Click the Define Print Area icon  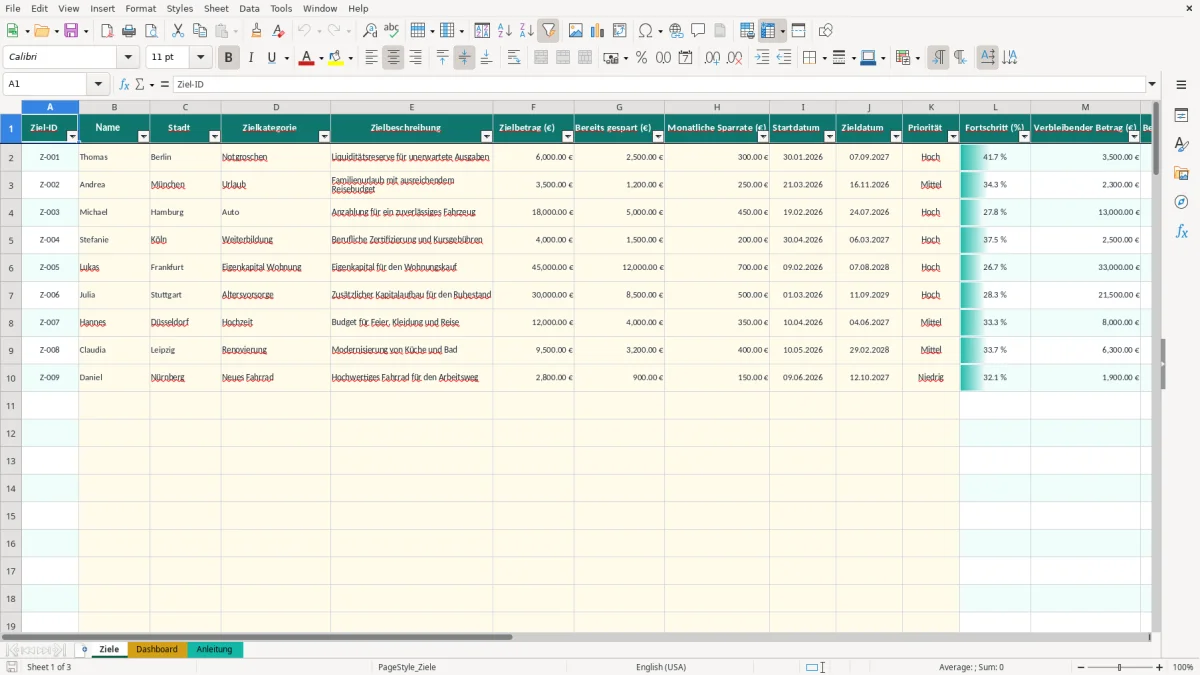pos(747,31)
